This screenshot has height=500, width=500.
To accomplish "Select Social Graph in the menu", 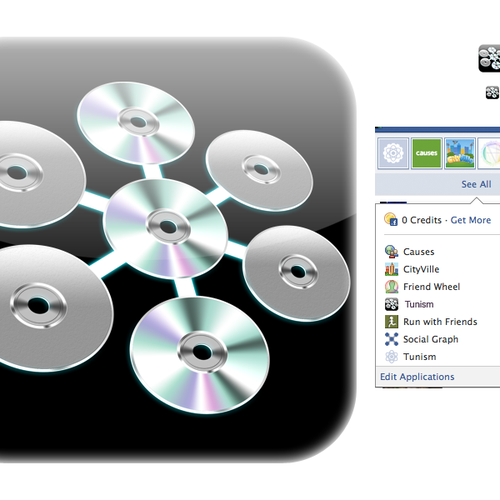I will (431, 339).
